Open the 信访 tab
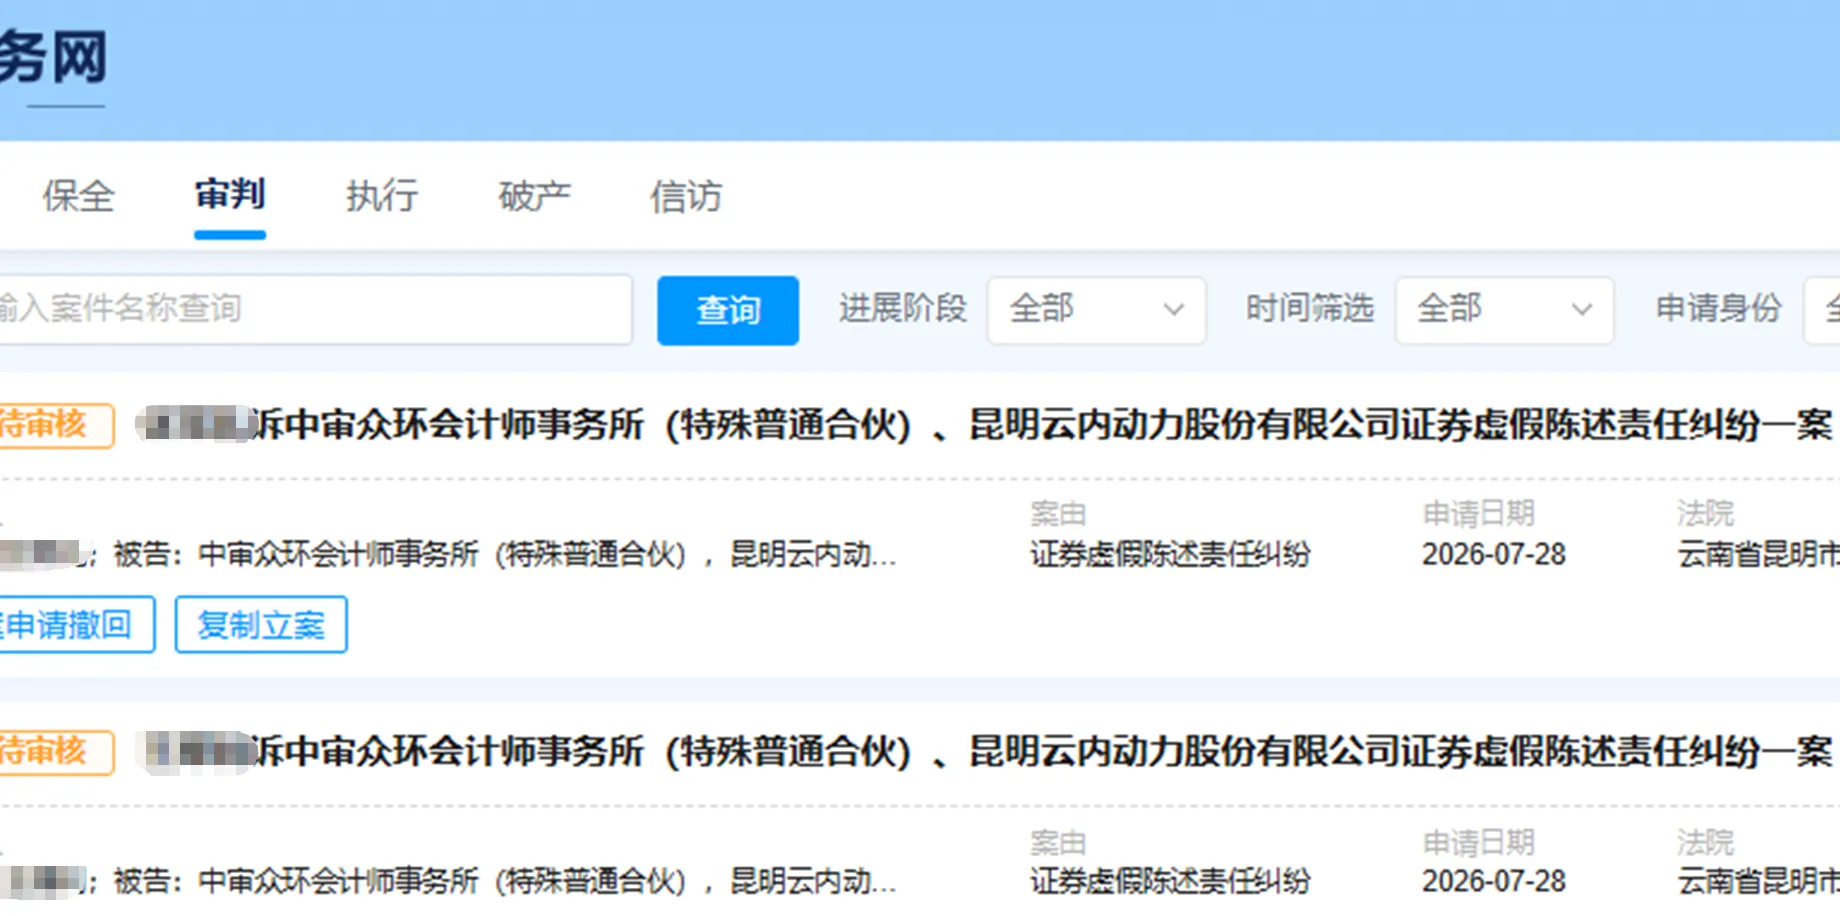 pos(686,196)
